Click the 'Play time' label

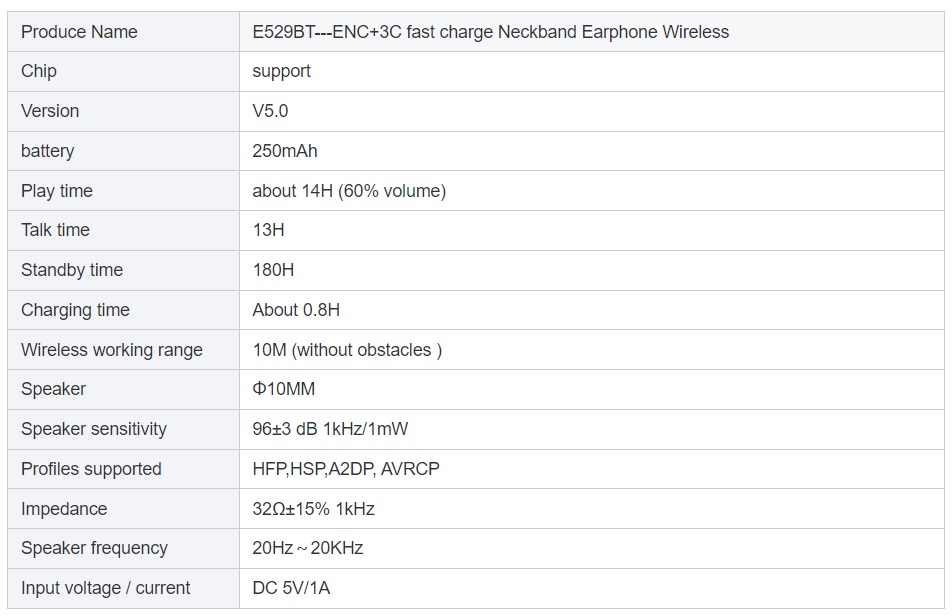point(56,191)
